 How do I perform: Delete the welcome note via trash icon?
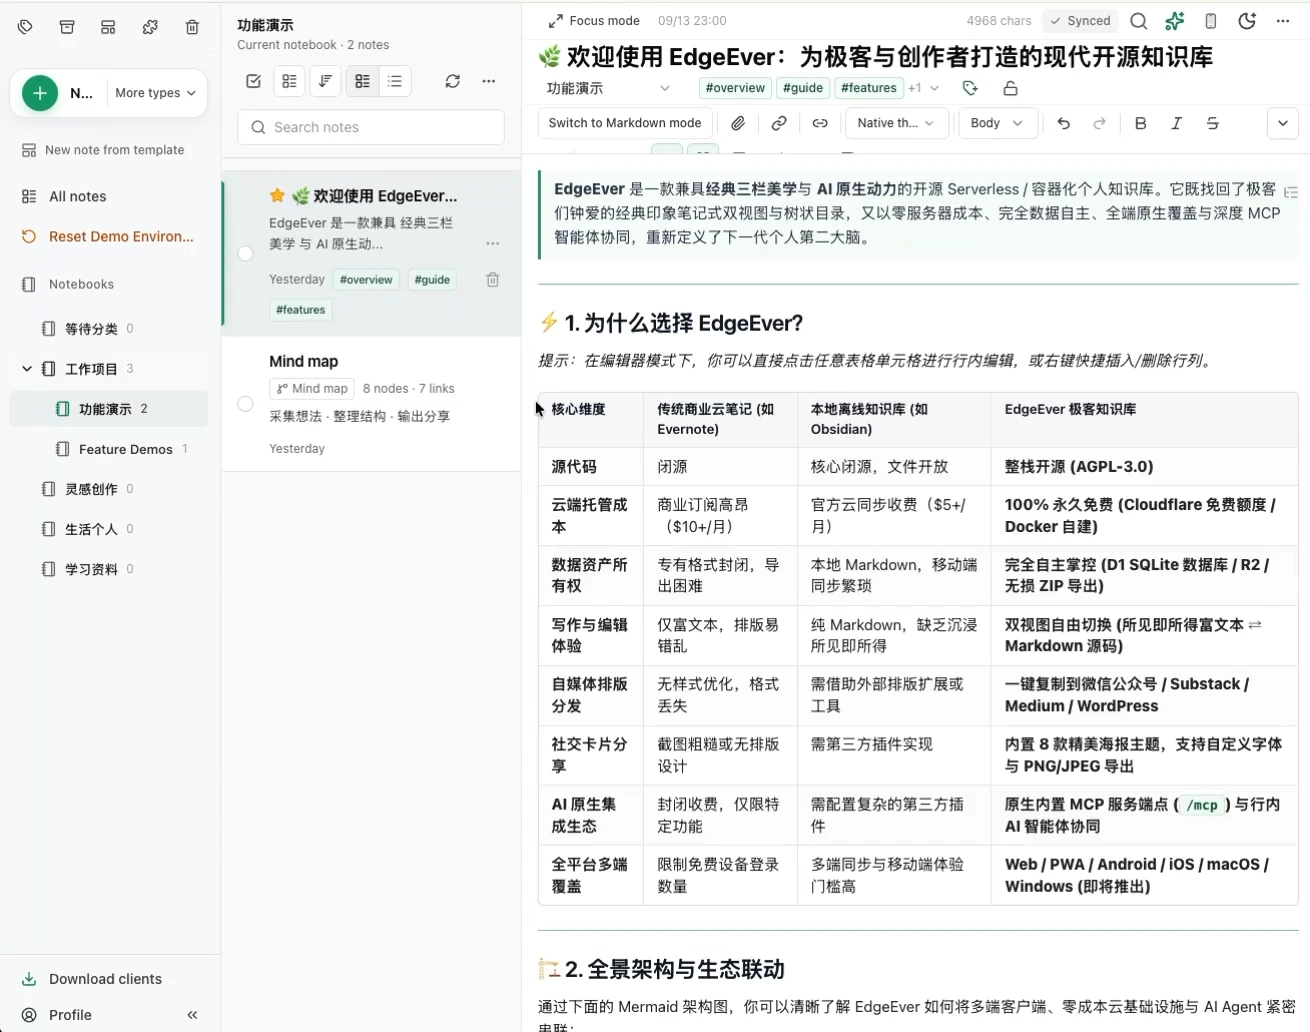(492, 280)
